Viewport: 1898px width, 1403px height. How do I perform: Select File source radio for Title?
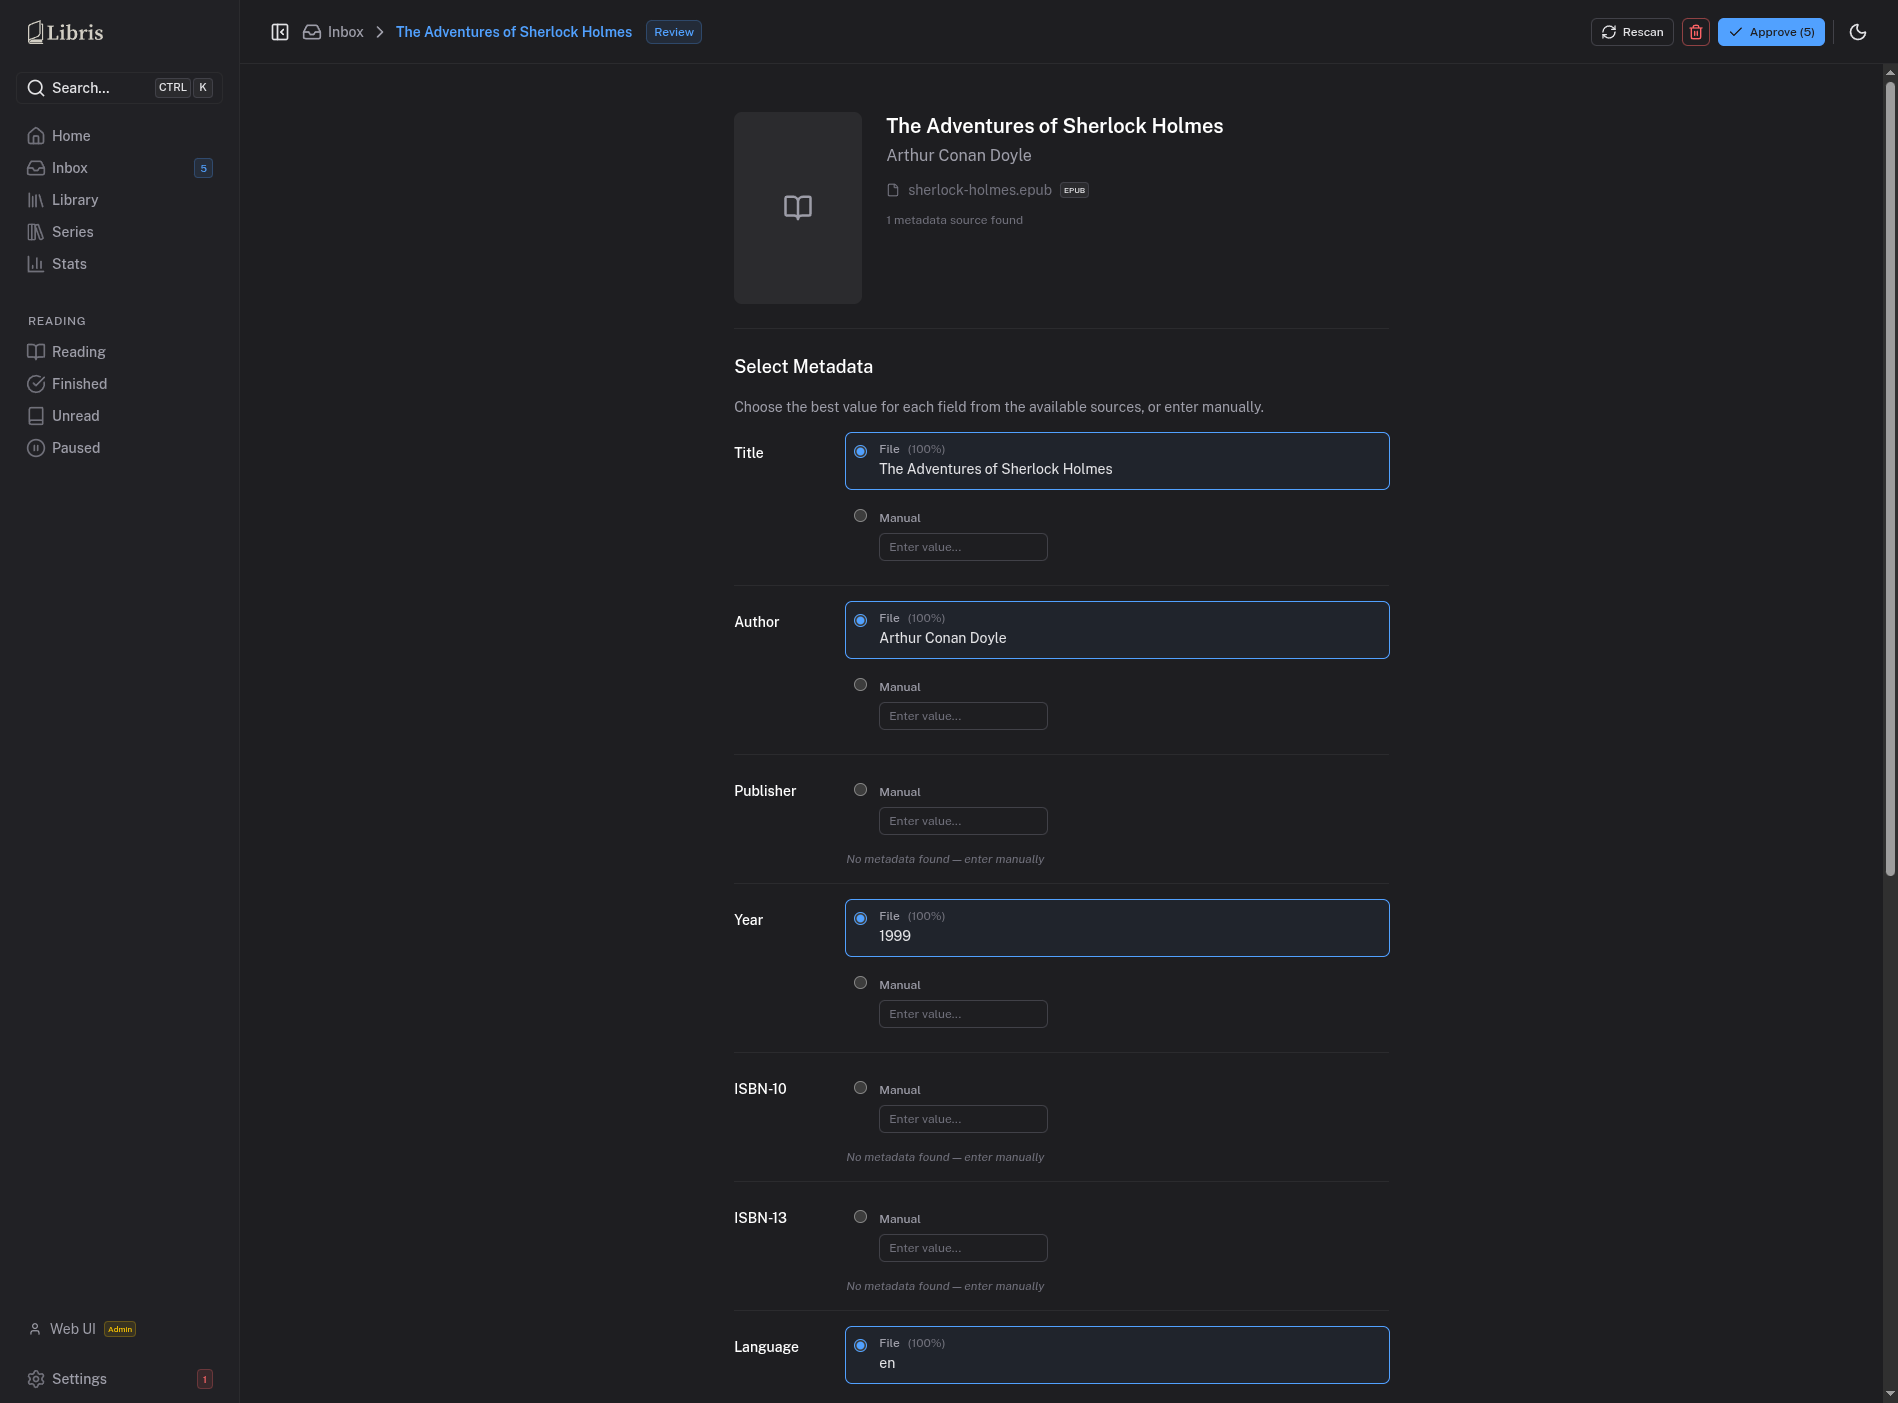860,452
